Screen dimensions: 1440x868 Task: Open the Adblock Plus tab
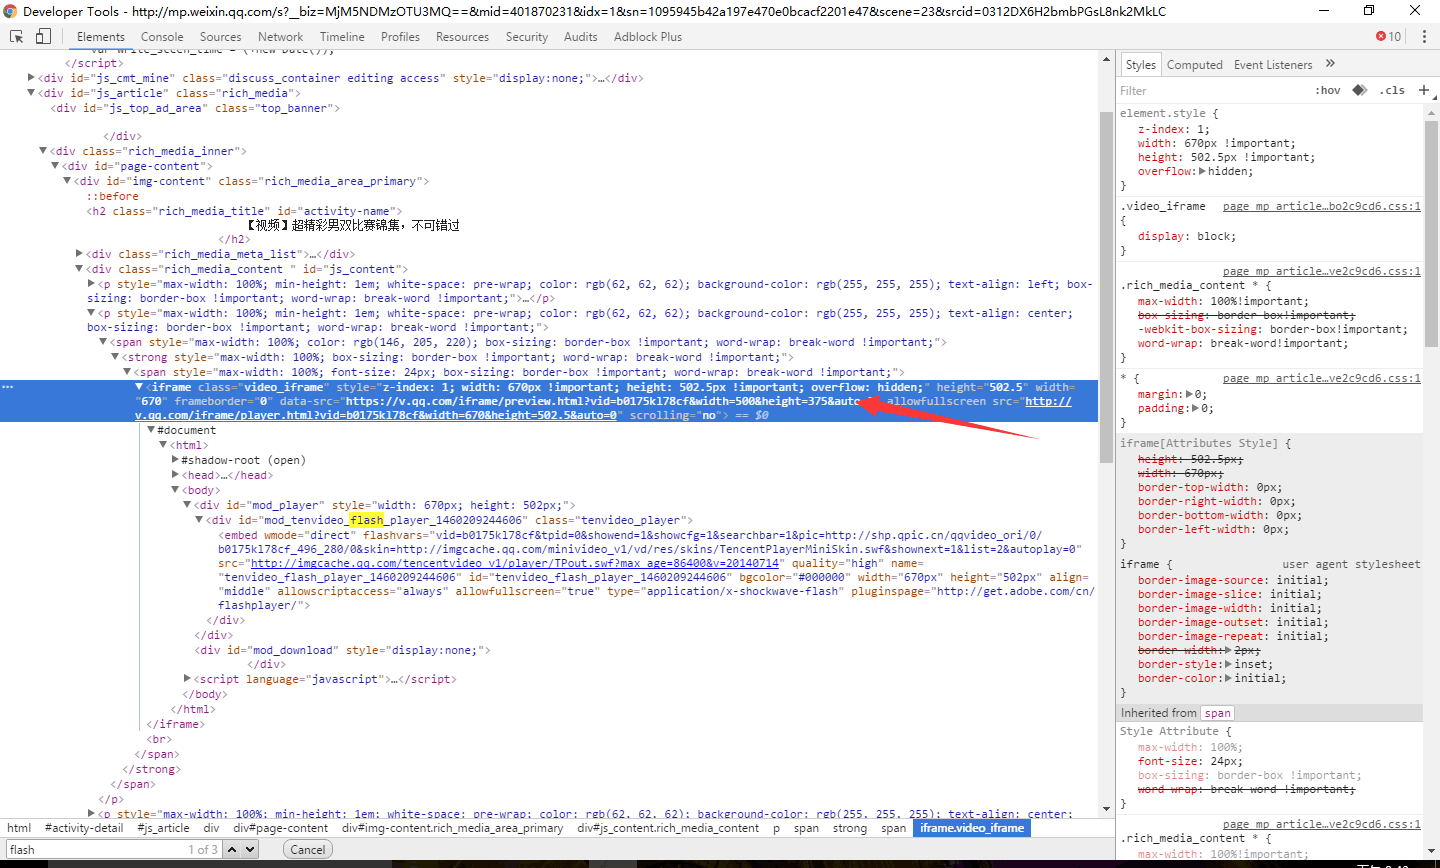[648, 37]
